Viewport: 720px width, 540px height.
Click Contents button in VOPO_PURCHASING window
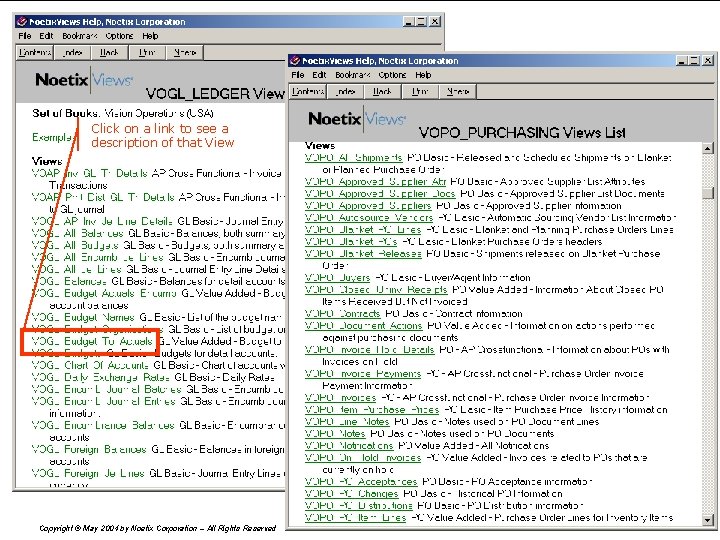point(308,91)
